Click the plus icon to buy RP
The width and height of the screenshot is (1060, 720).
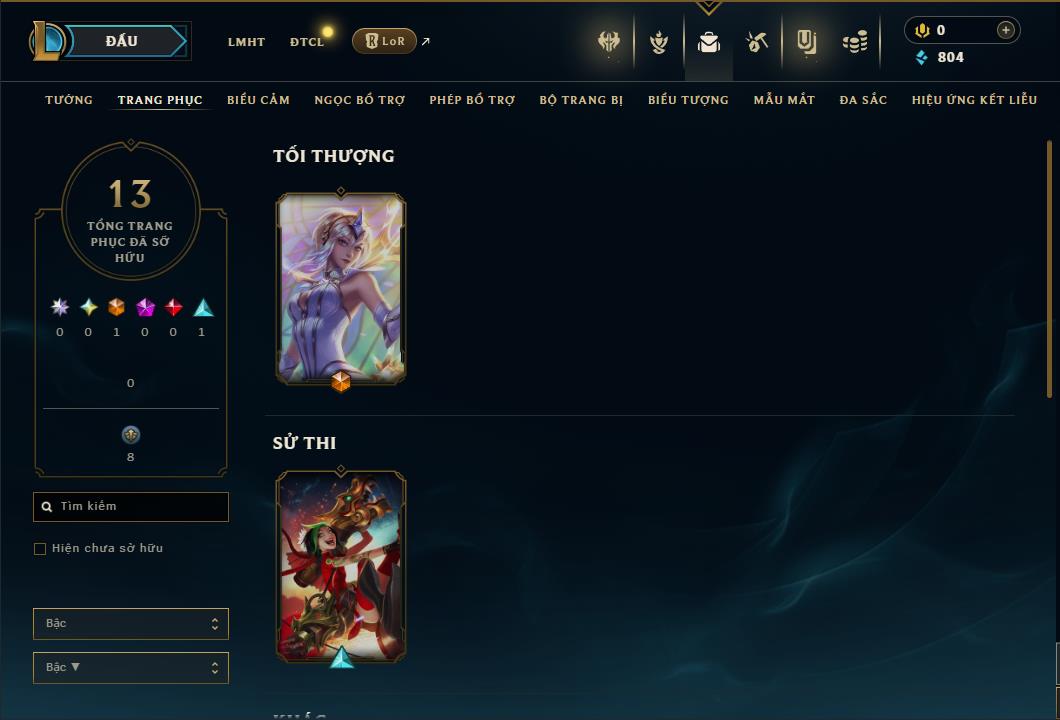pos(1005,30)
